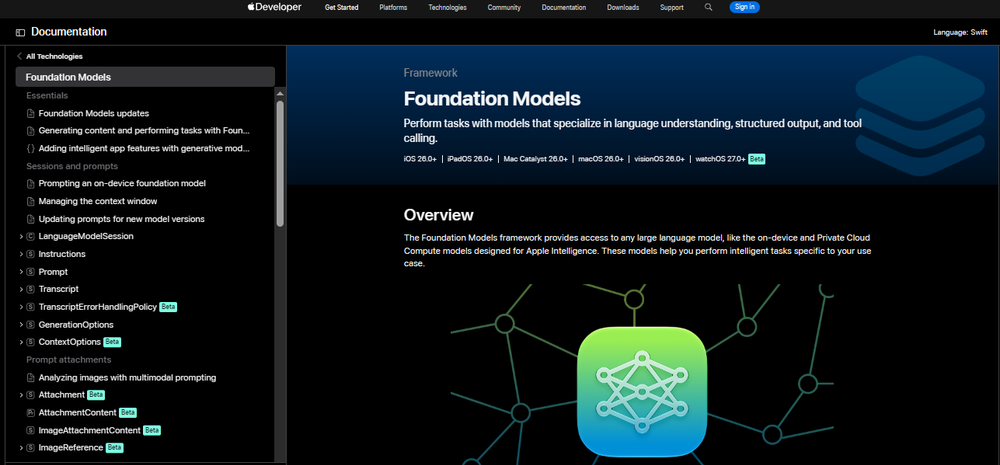Open the Documentation nav menu item
The image size is (1000, 465).
pyautogui.click(x=564, y=8)
